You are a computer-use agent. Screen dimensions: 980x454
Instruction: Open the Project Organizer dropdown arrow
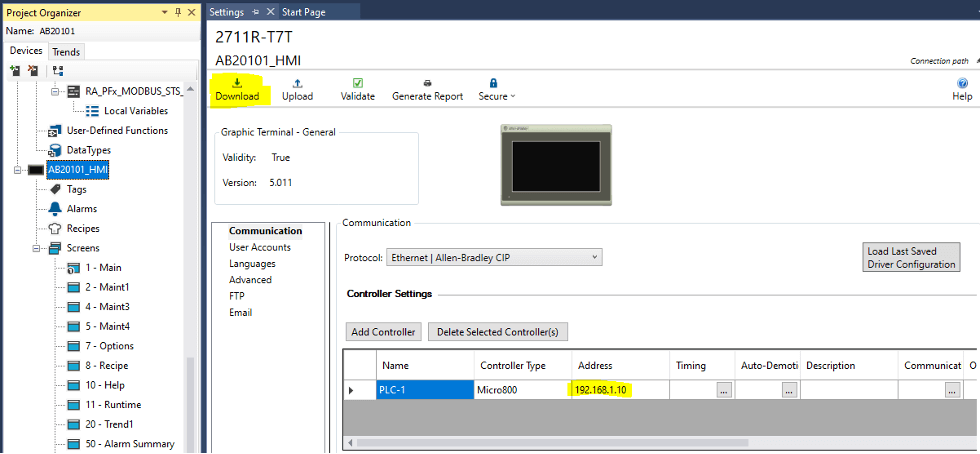(164, 13)
